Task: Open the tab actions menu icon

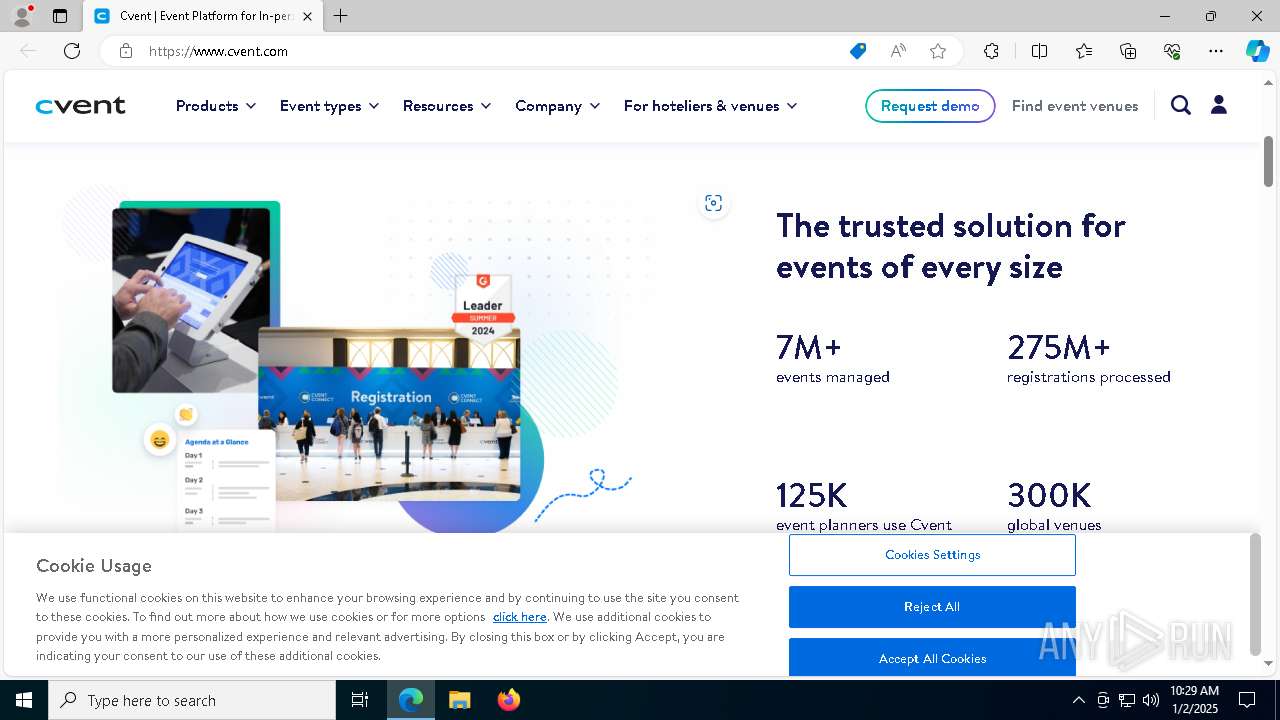Action: [x=60, y=16]
